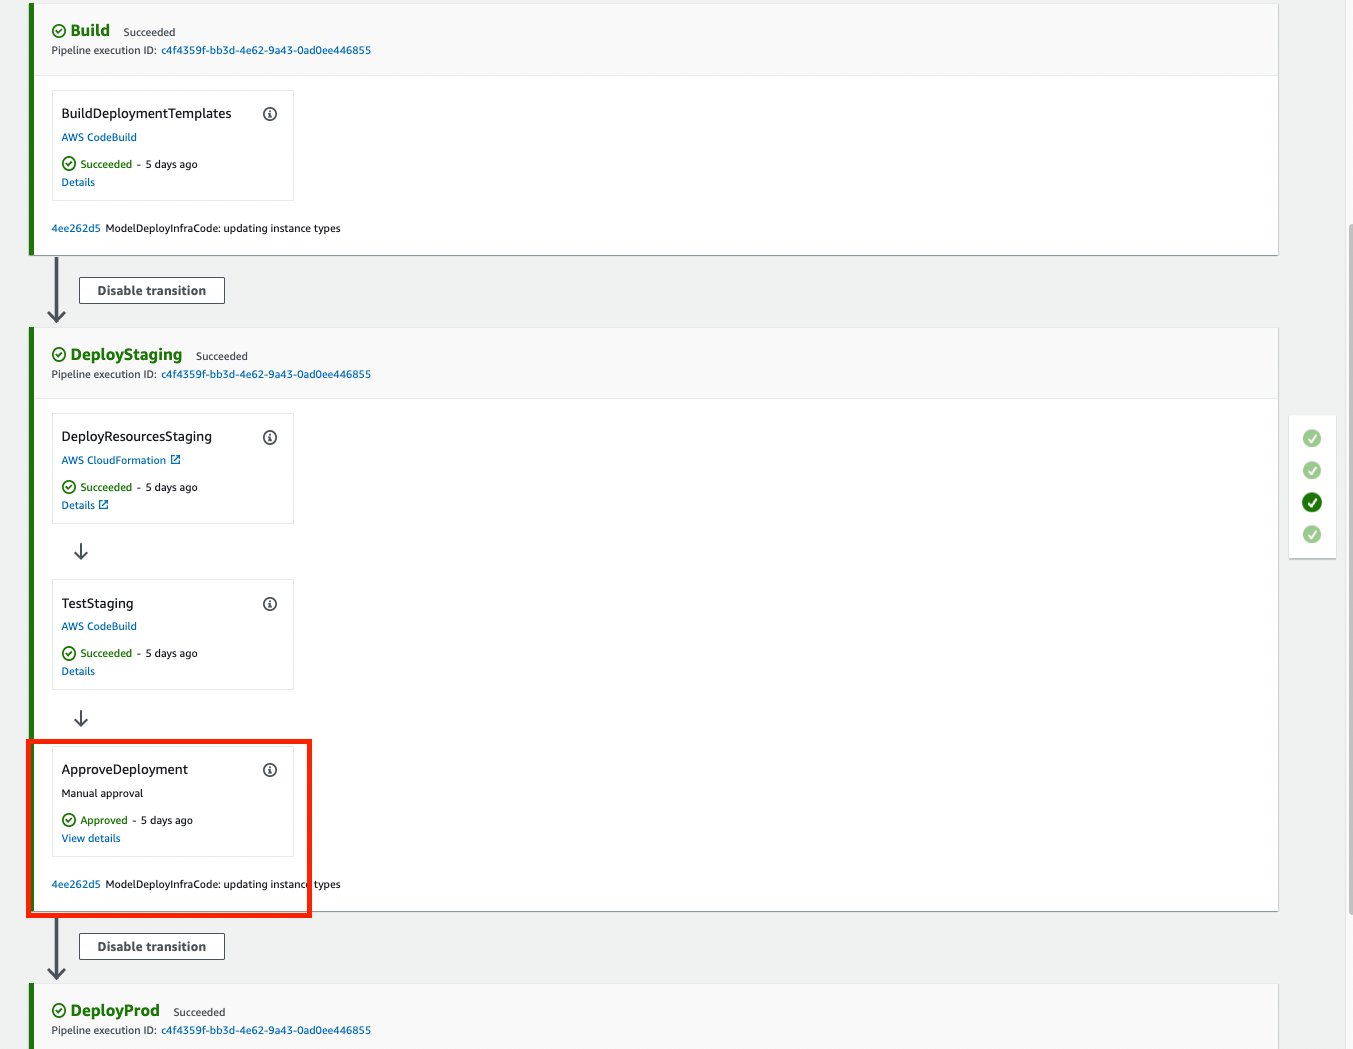The image size is (1353, 1049).
Task: Click the DeployStaging stage title
Action: point(126,355)
